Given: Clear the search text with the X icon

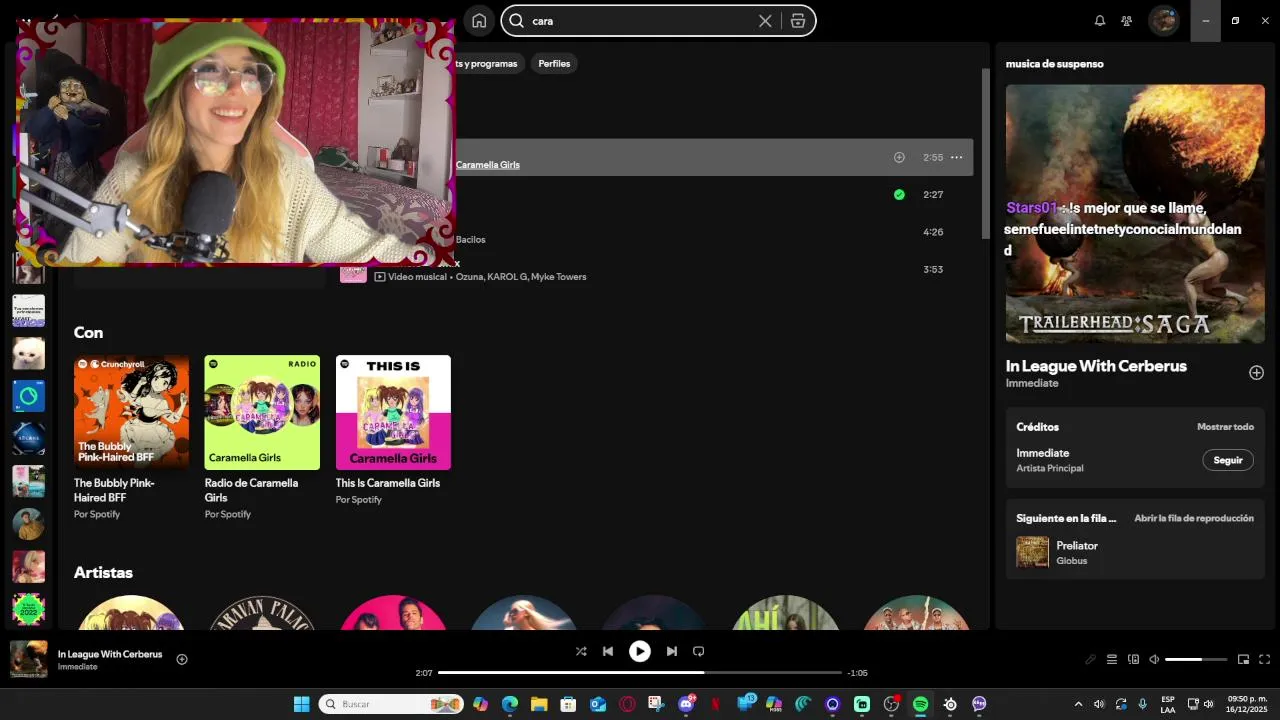Looking at the screenshot, I should point(765,21).
